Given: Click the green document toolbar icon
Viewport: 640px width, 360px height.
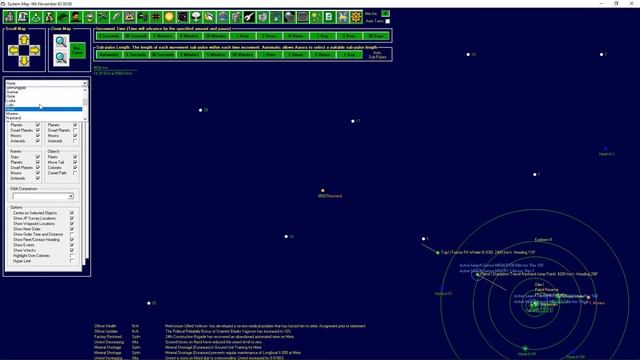Looking at the screenshot, I should pyautogui.click(x=329, y=17).
